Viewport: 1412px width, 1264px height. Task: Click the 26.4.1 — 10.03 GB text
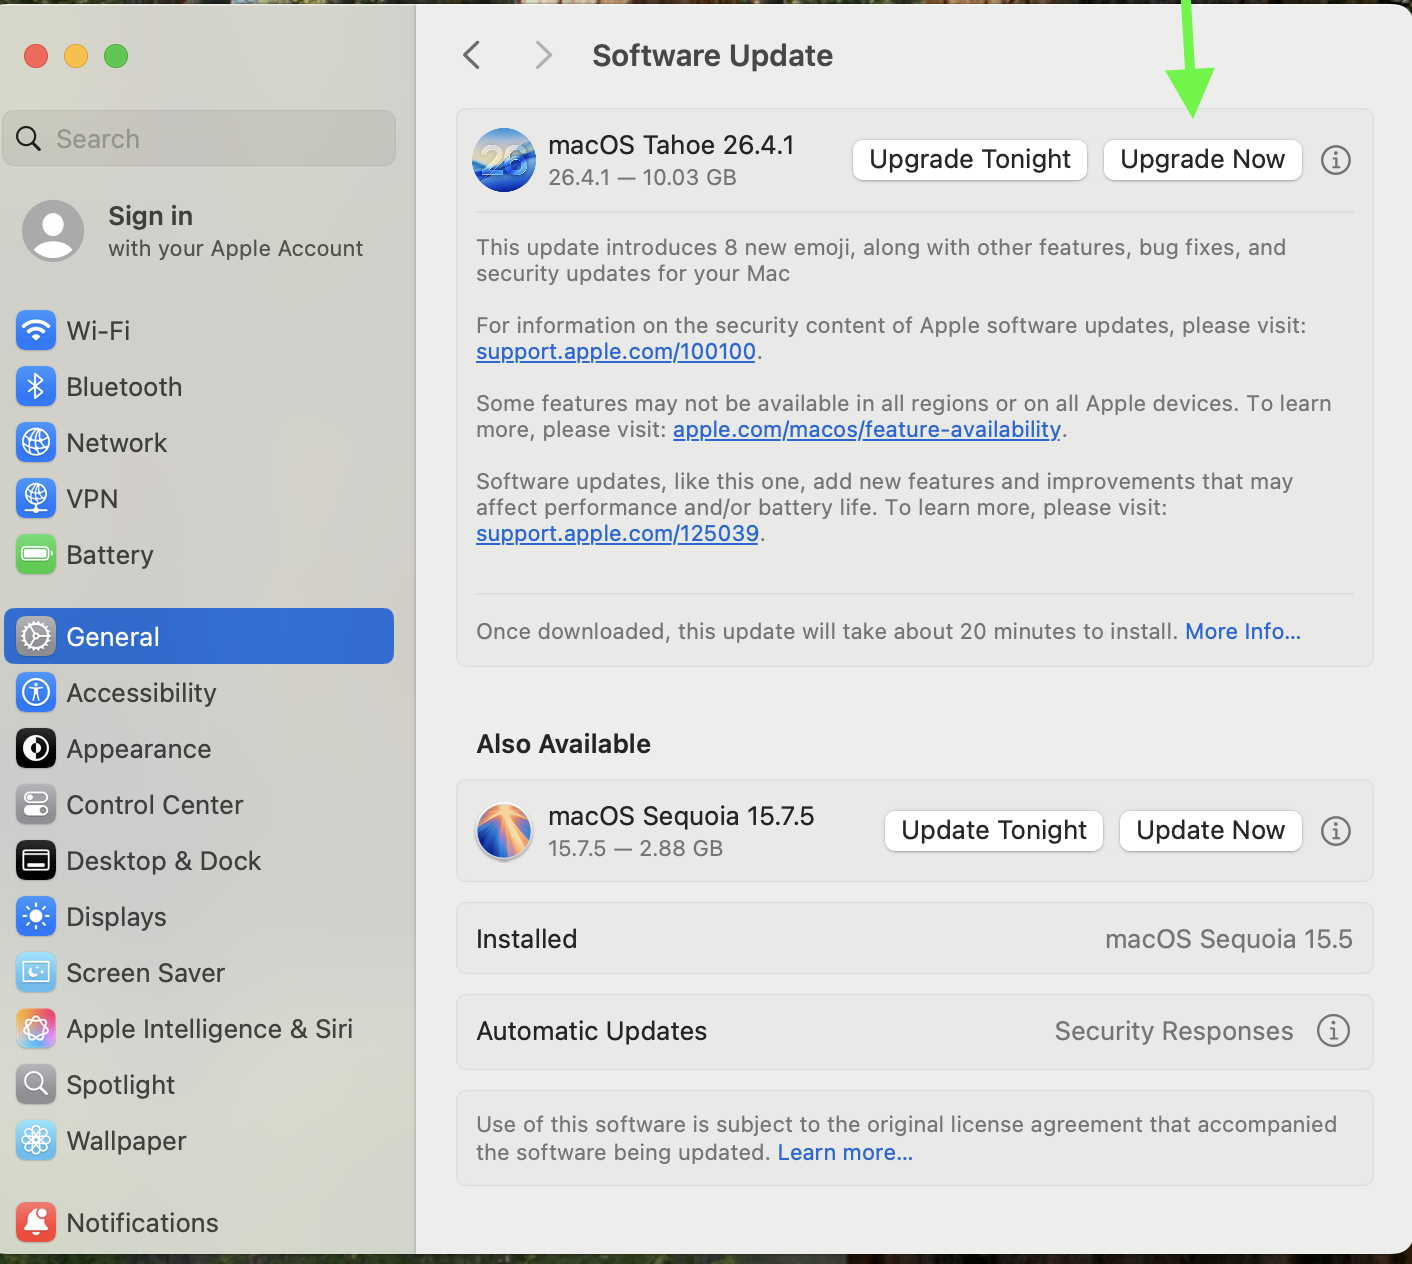(643, 178)
